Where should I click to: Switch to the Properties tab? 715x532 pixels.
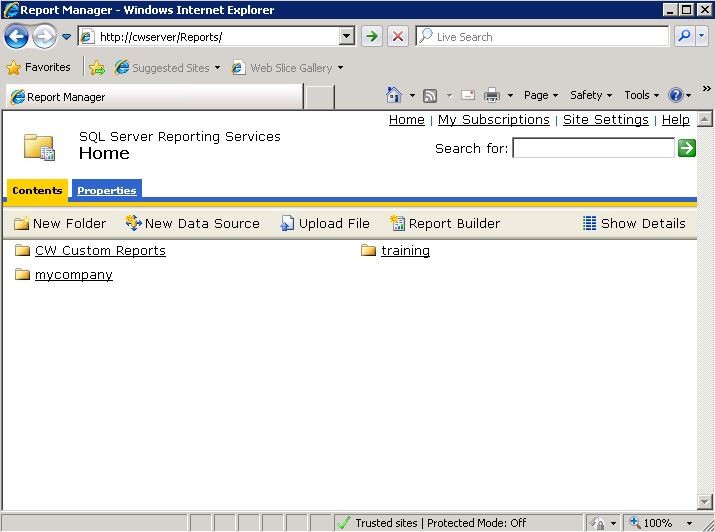pos(107,190)
